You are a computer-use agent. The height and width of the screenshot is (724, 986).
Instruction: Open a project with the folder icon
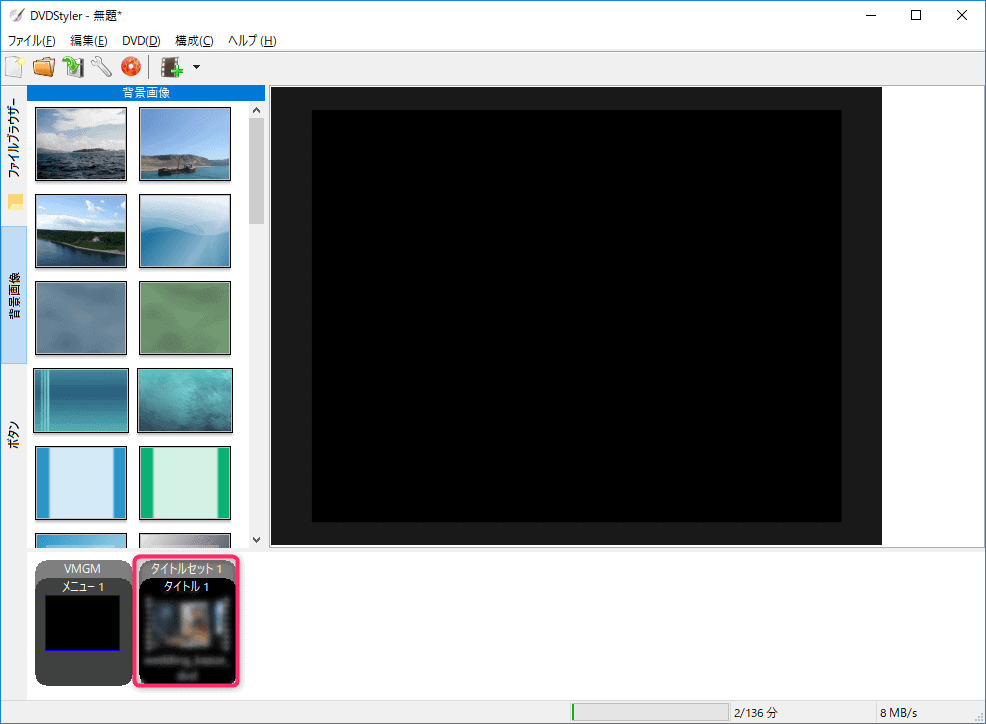43,67
